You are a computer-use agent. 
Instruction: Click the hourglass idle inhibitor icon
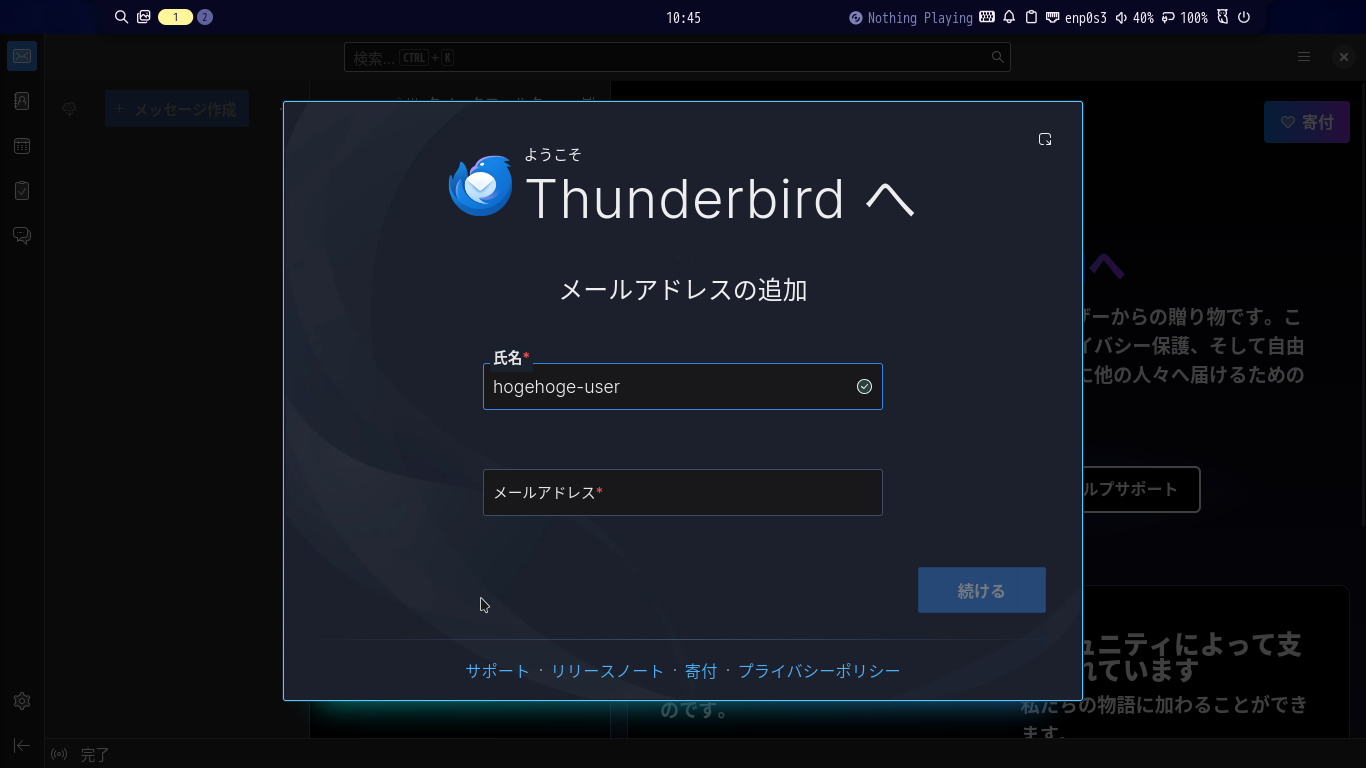(1222, 17)
